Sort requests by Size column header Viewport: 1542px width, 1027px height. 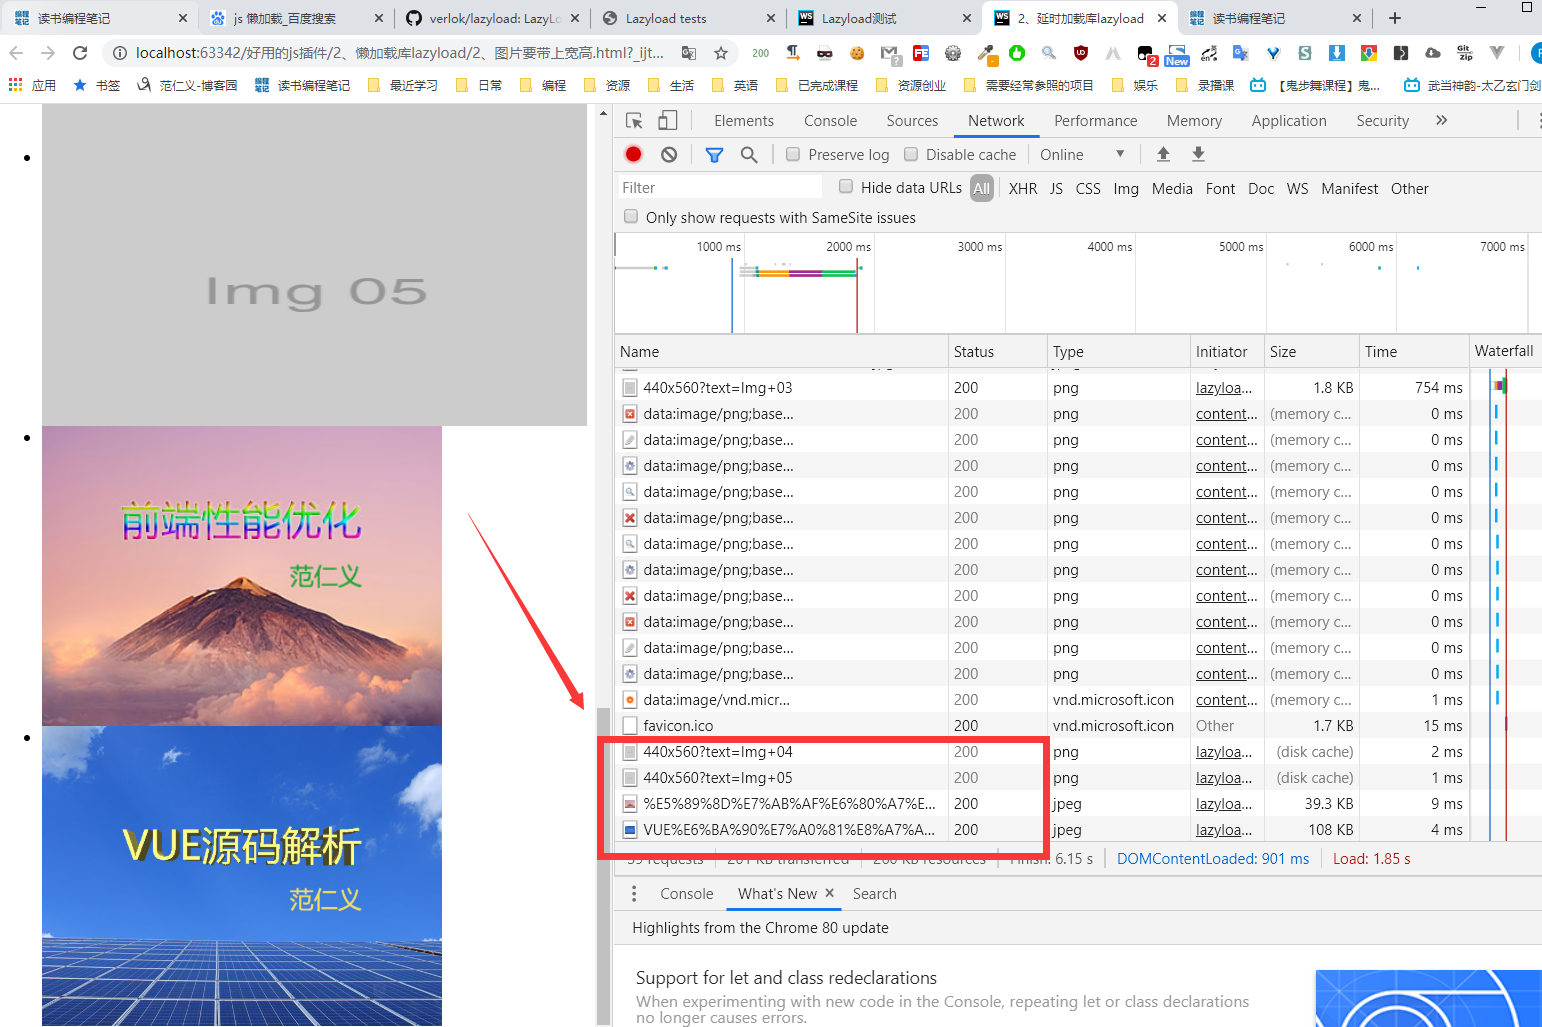(x=1312, y=351)
